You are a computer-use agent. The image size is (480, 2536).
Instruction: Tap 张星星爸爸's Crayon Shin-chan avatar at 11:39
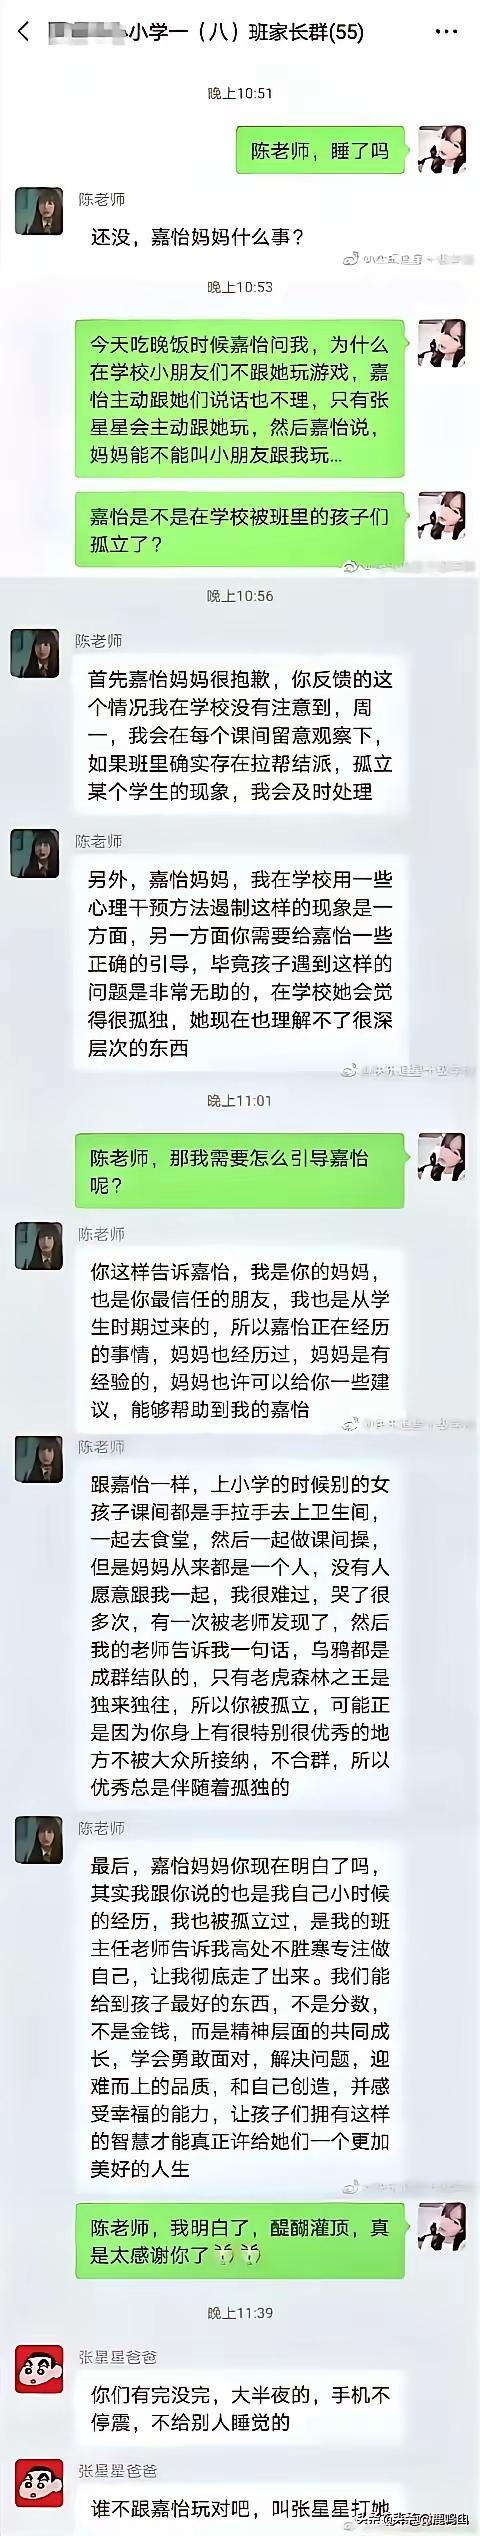pyautogui.click(x=40, y=2369)
